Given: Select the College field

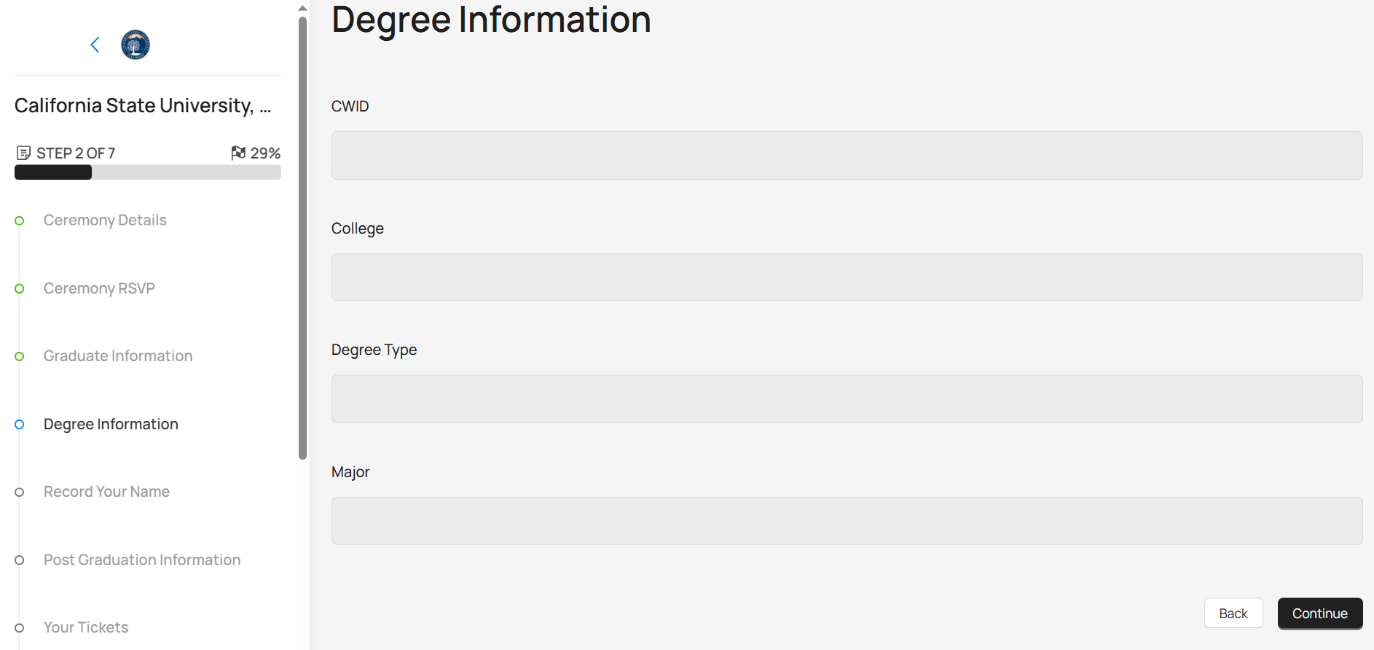Looking at the screenshot, I should (846, 277).
